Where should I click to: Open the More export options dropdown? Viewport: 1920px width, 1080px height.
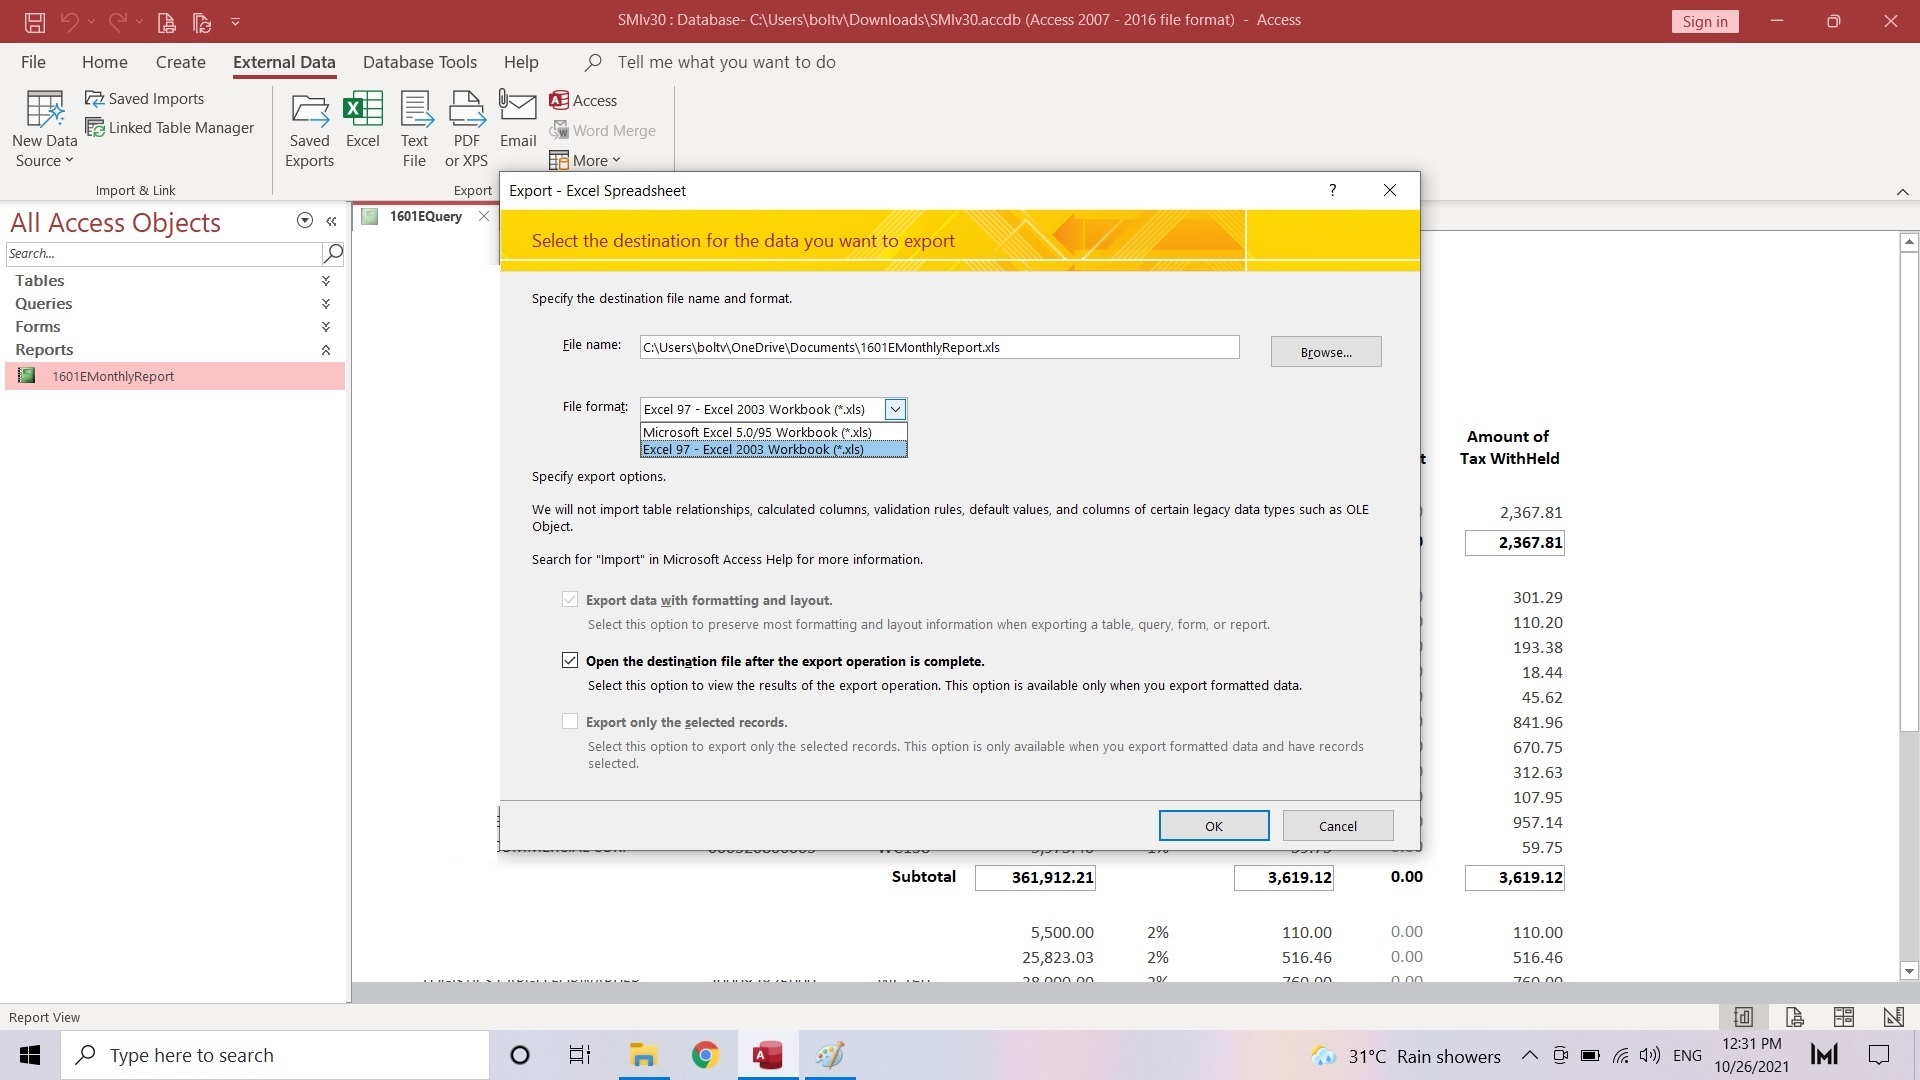(586, 160)
